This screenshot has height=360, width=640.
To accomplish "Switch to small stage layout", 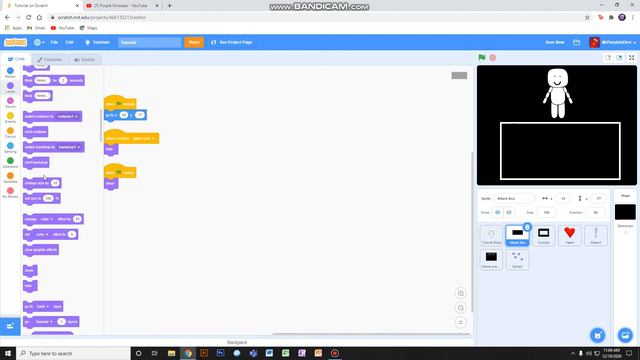I will point(608,58).
